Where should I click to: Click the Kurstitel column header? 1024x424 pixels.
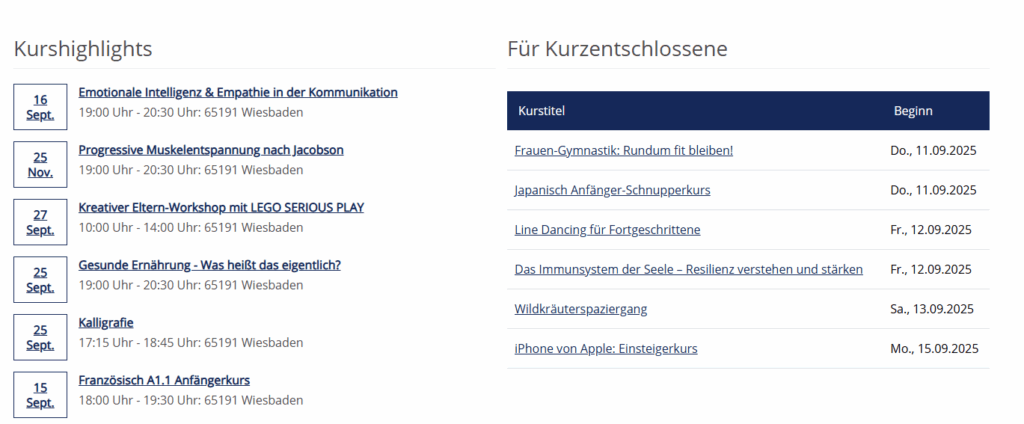[541, 111]
